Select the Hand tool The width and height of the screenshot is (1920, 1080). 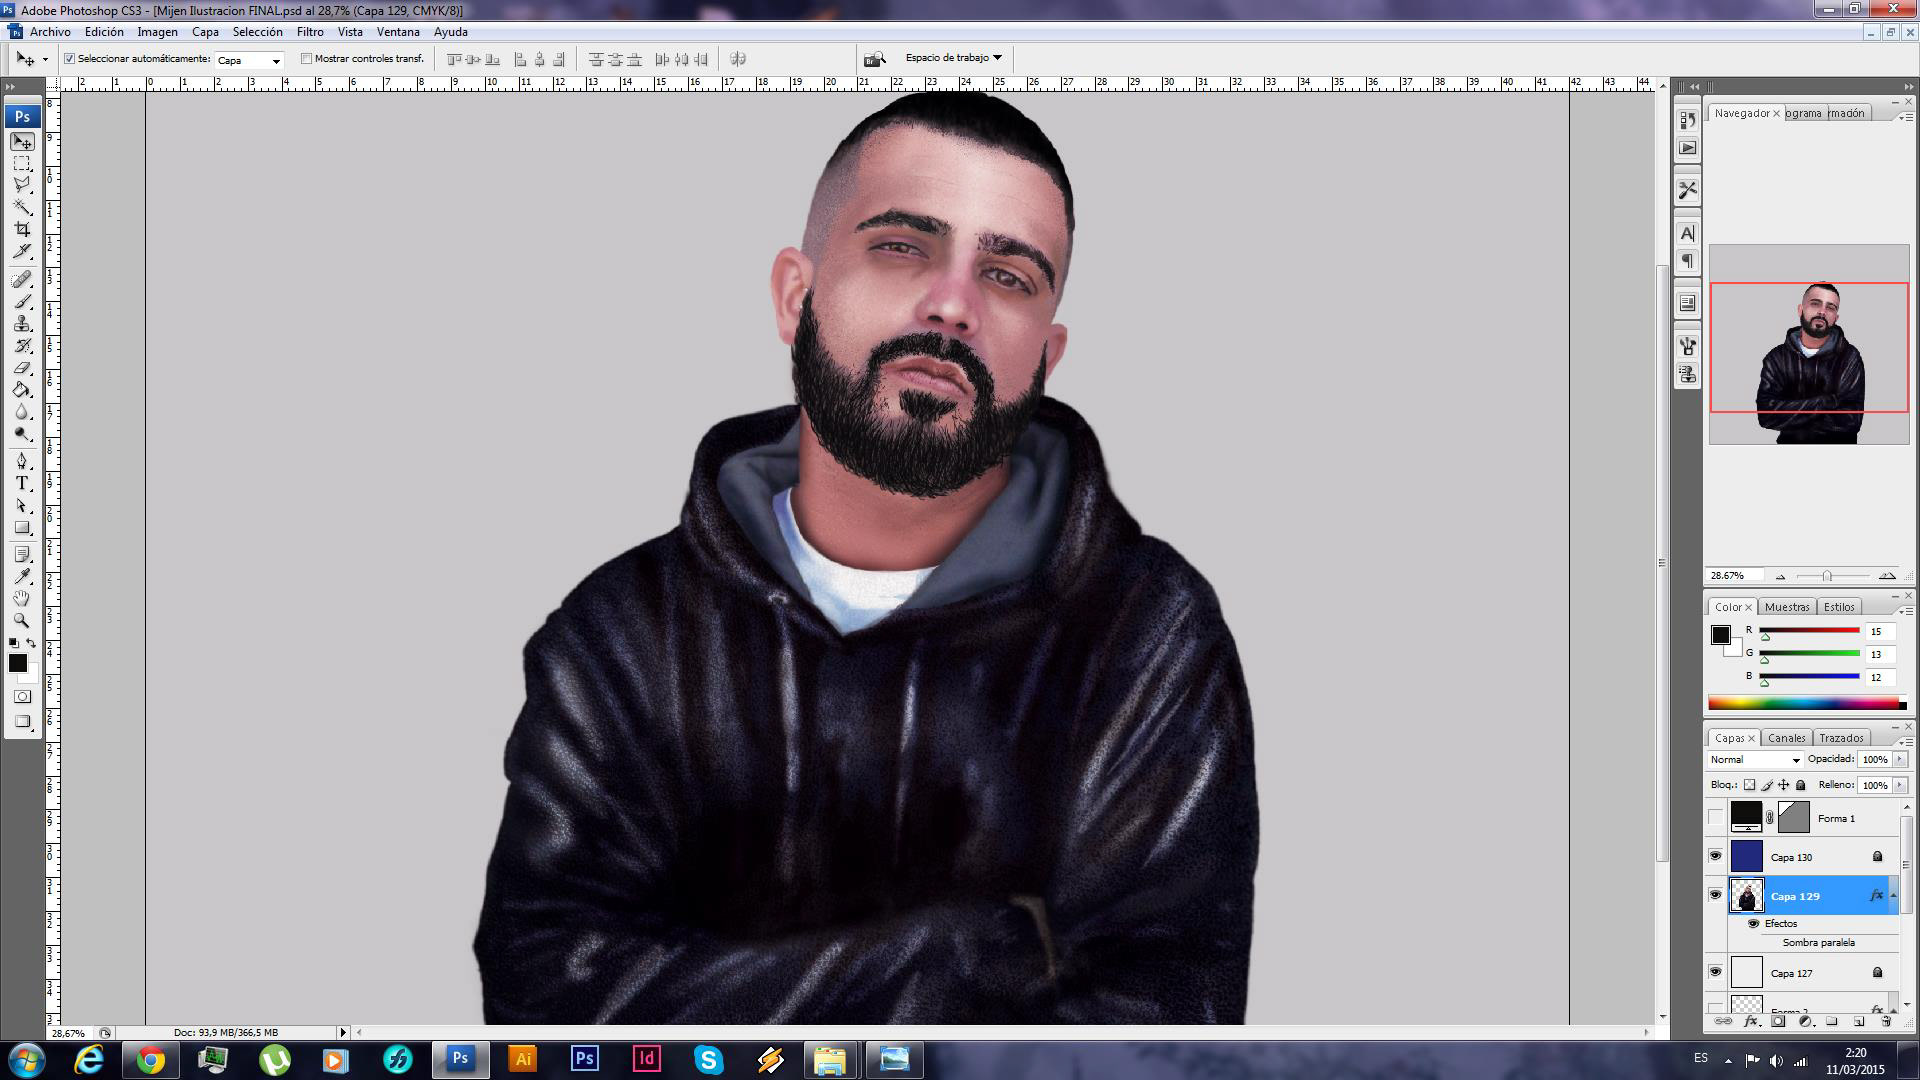pyautogui.click(x=22, y=598)
